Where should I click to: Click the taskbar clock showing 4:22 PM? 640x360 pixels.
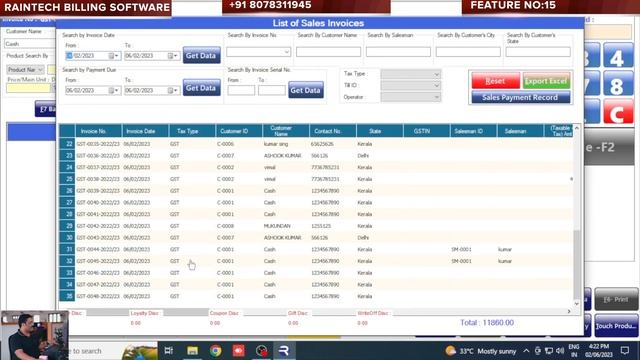(x=599, y=351)
